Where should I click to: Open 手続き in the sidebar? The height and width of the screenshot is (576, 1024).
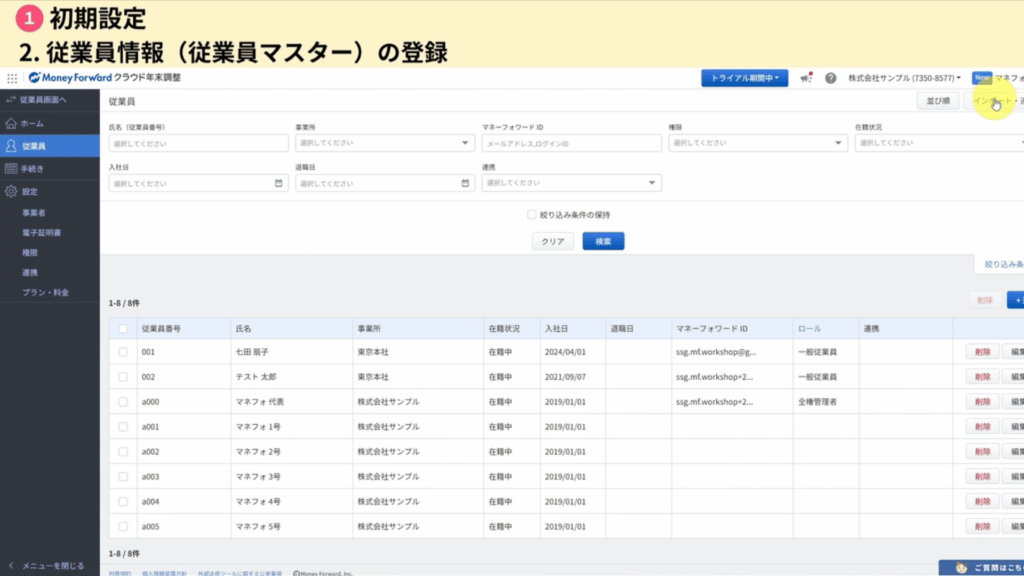pyautogui.click(x=32, y=169)
